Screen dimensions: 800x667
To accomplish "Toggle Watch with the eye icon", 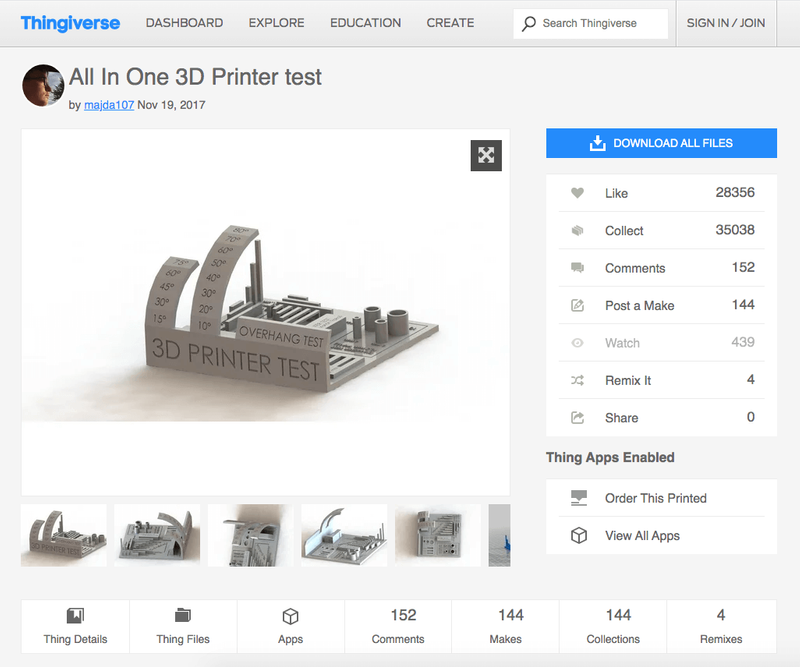I will pos(577,343).
